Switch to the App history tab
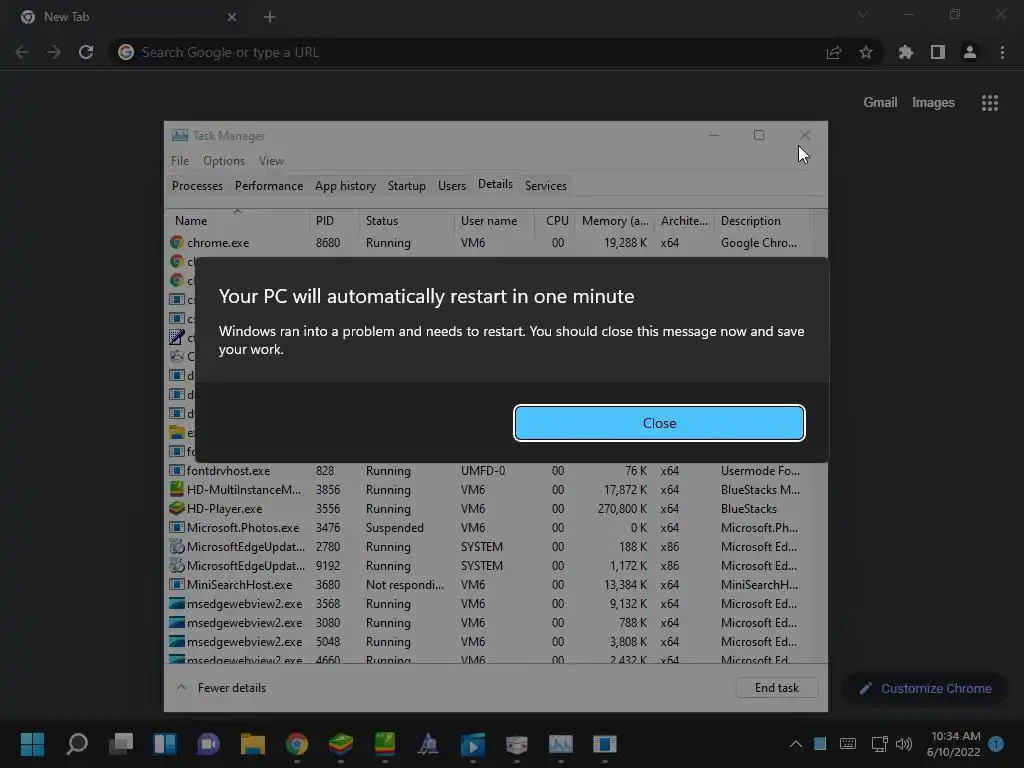 pos(345,185)
